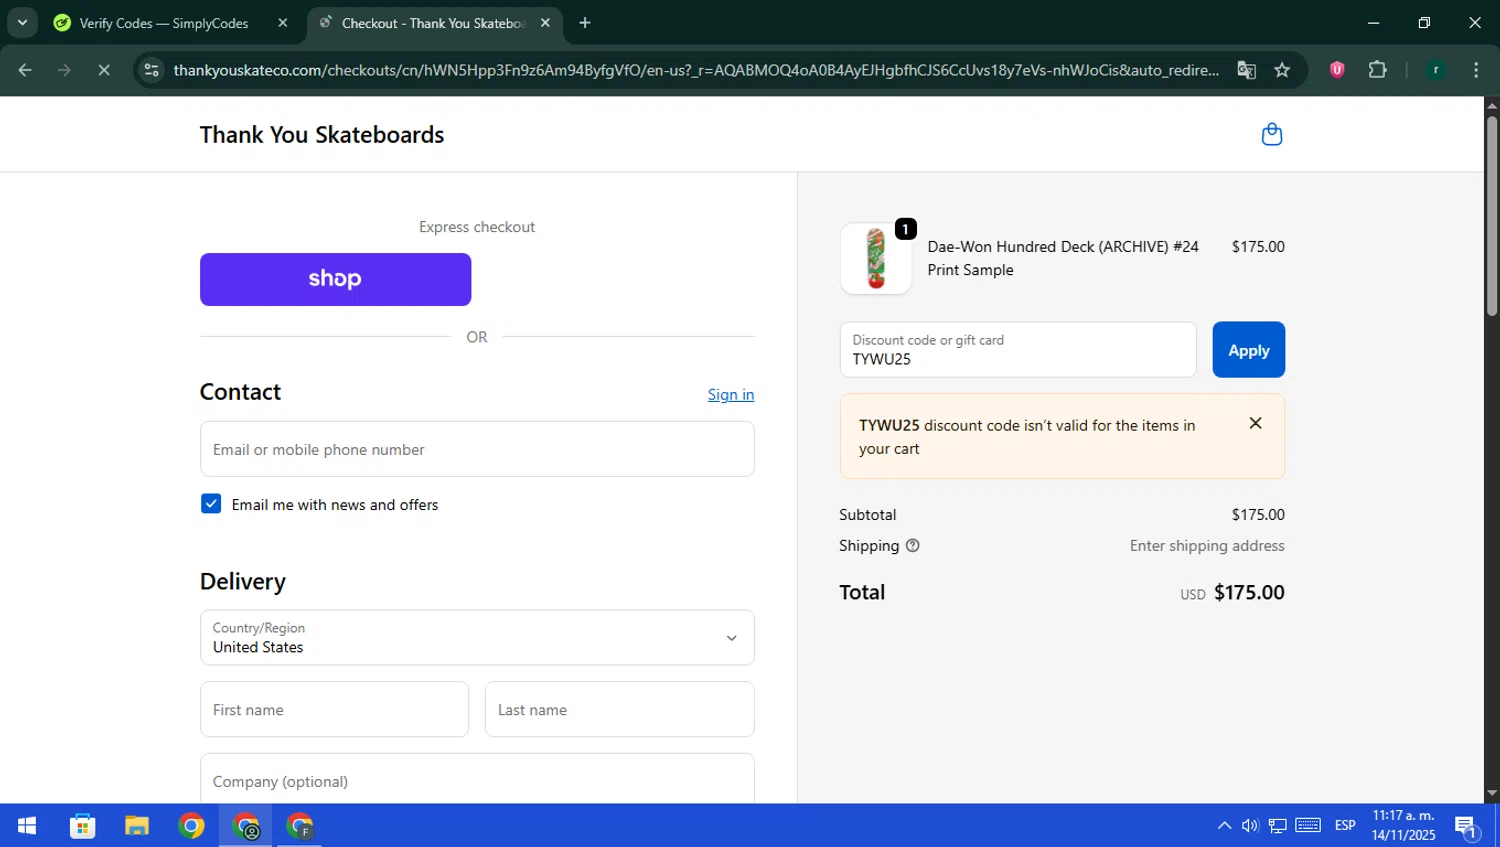Select the Checkout - Thank You Skateboards tab
1500x847 pixels.
[x=435, y=23]
